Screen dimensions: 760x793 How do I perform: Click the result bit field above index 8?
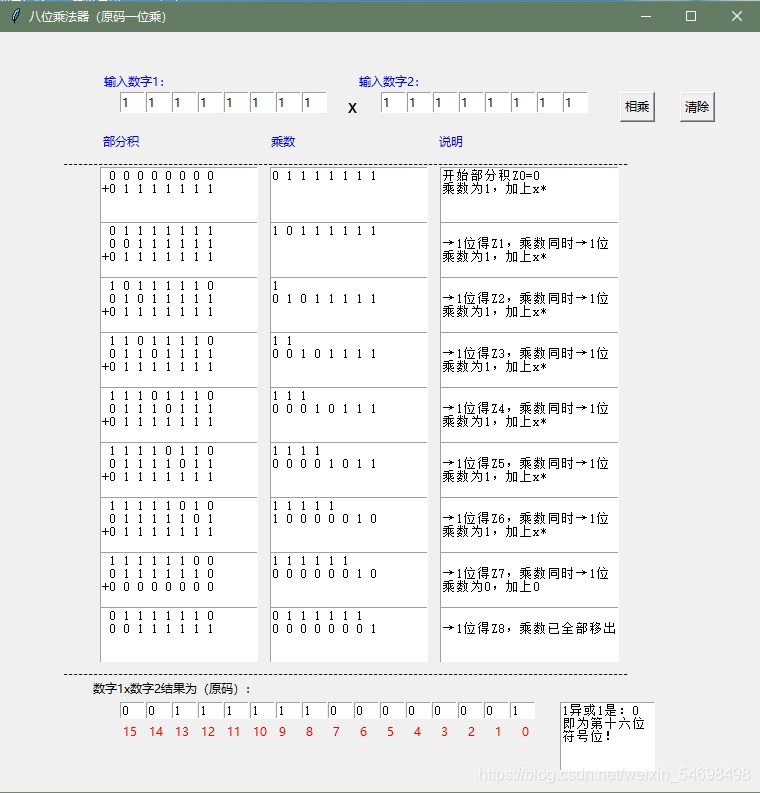coord(315,711)
